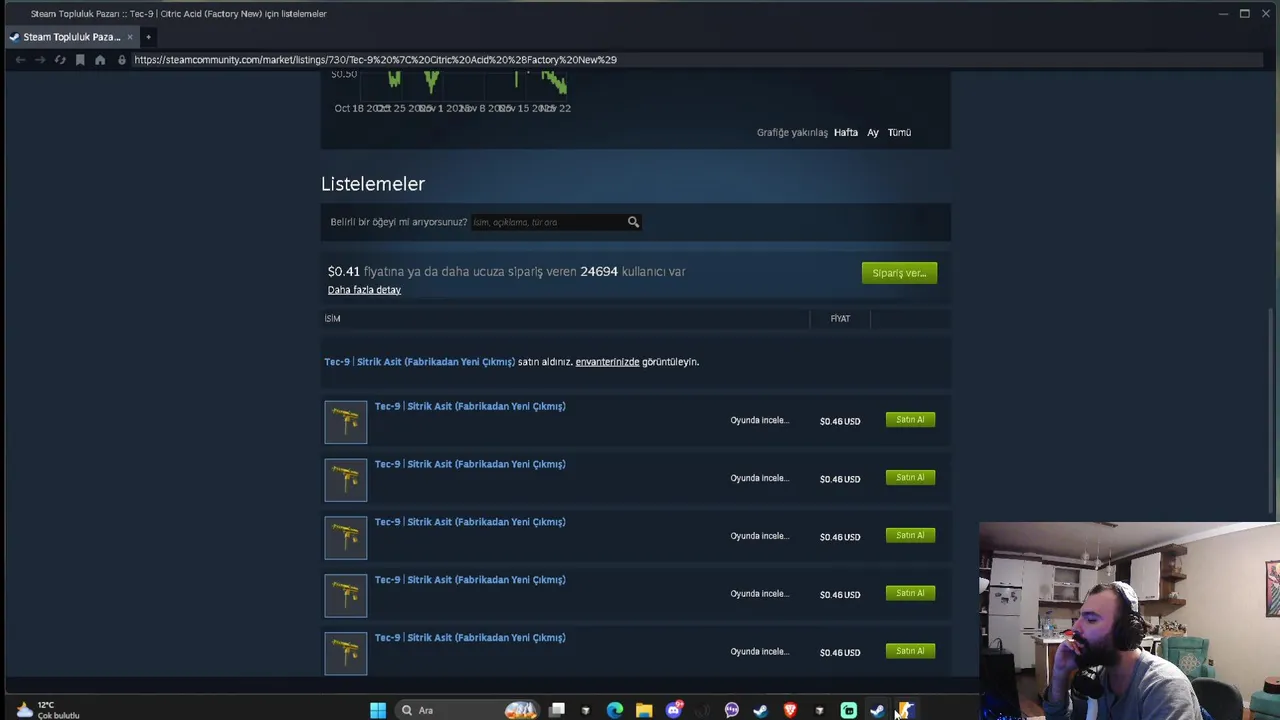Click the first listing's $0.46 USD price

pos(840,422)
